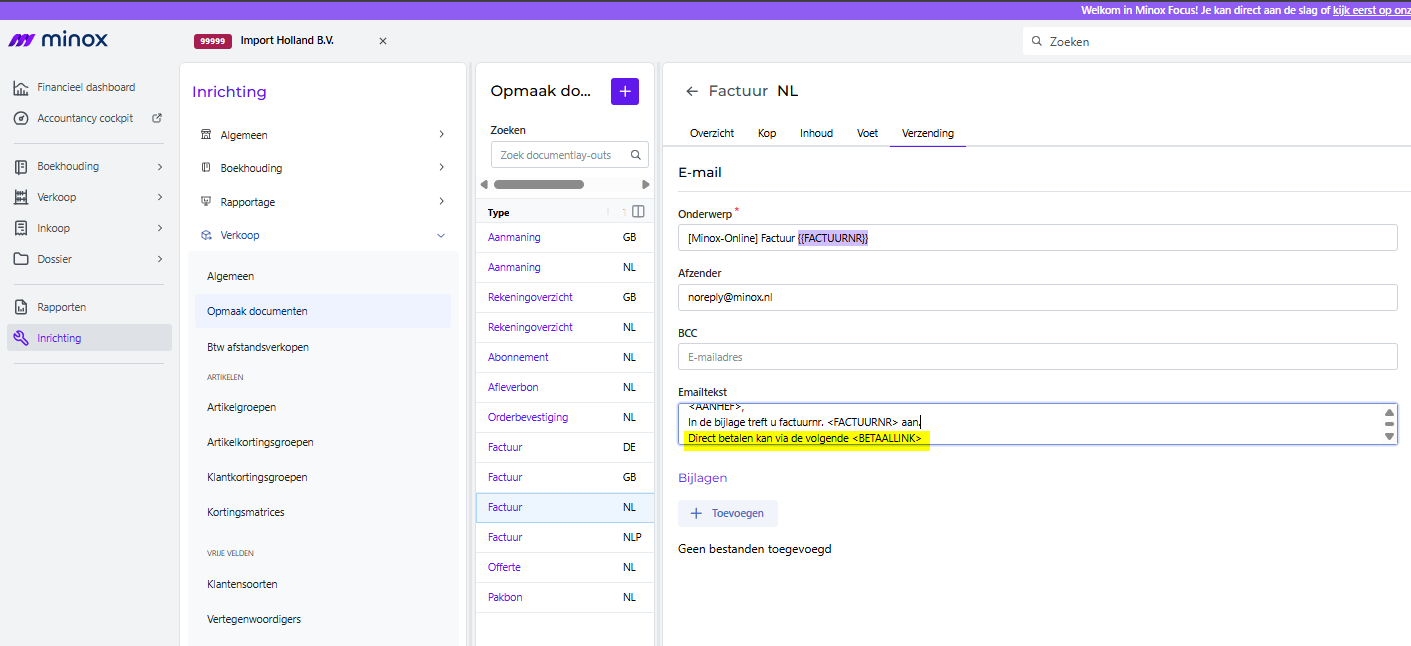Click the Algemeen building icon in Inrichting
Screen dimensions: 1411x646
[206, 135]
